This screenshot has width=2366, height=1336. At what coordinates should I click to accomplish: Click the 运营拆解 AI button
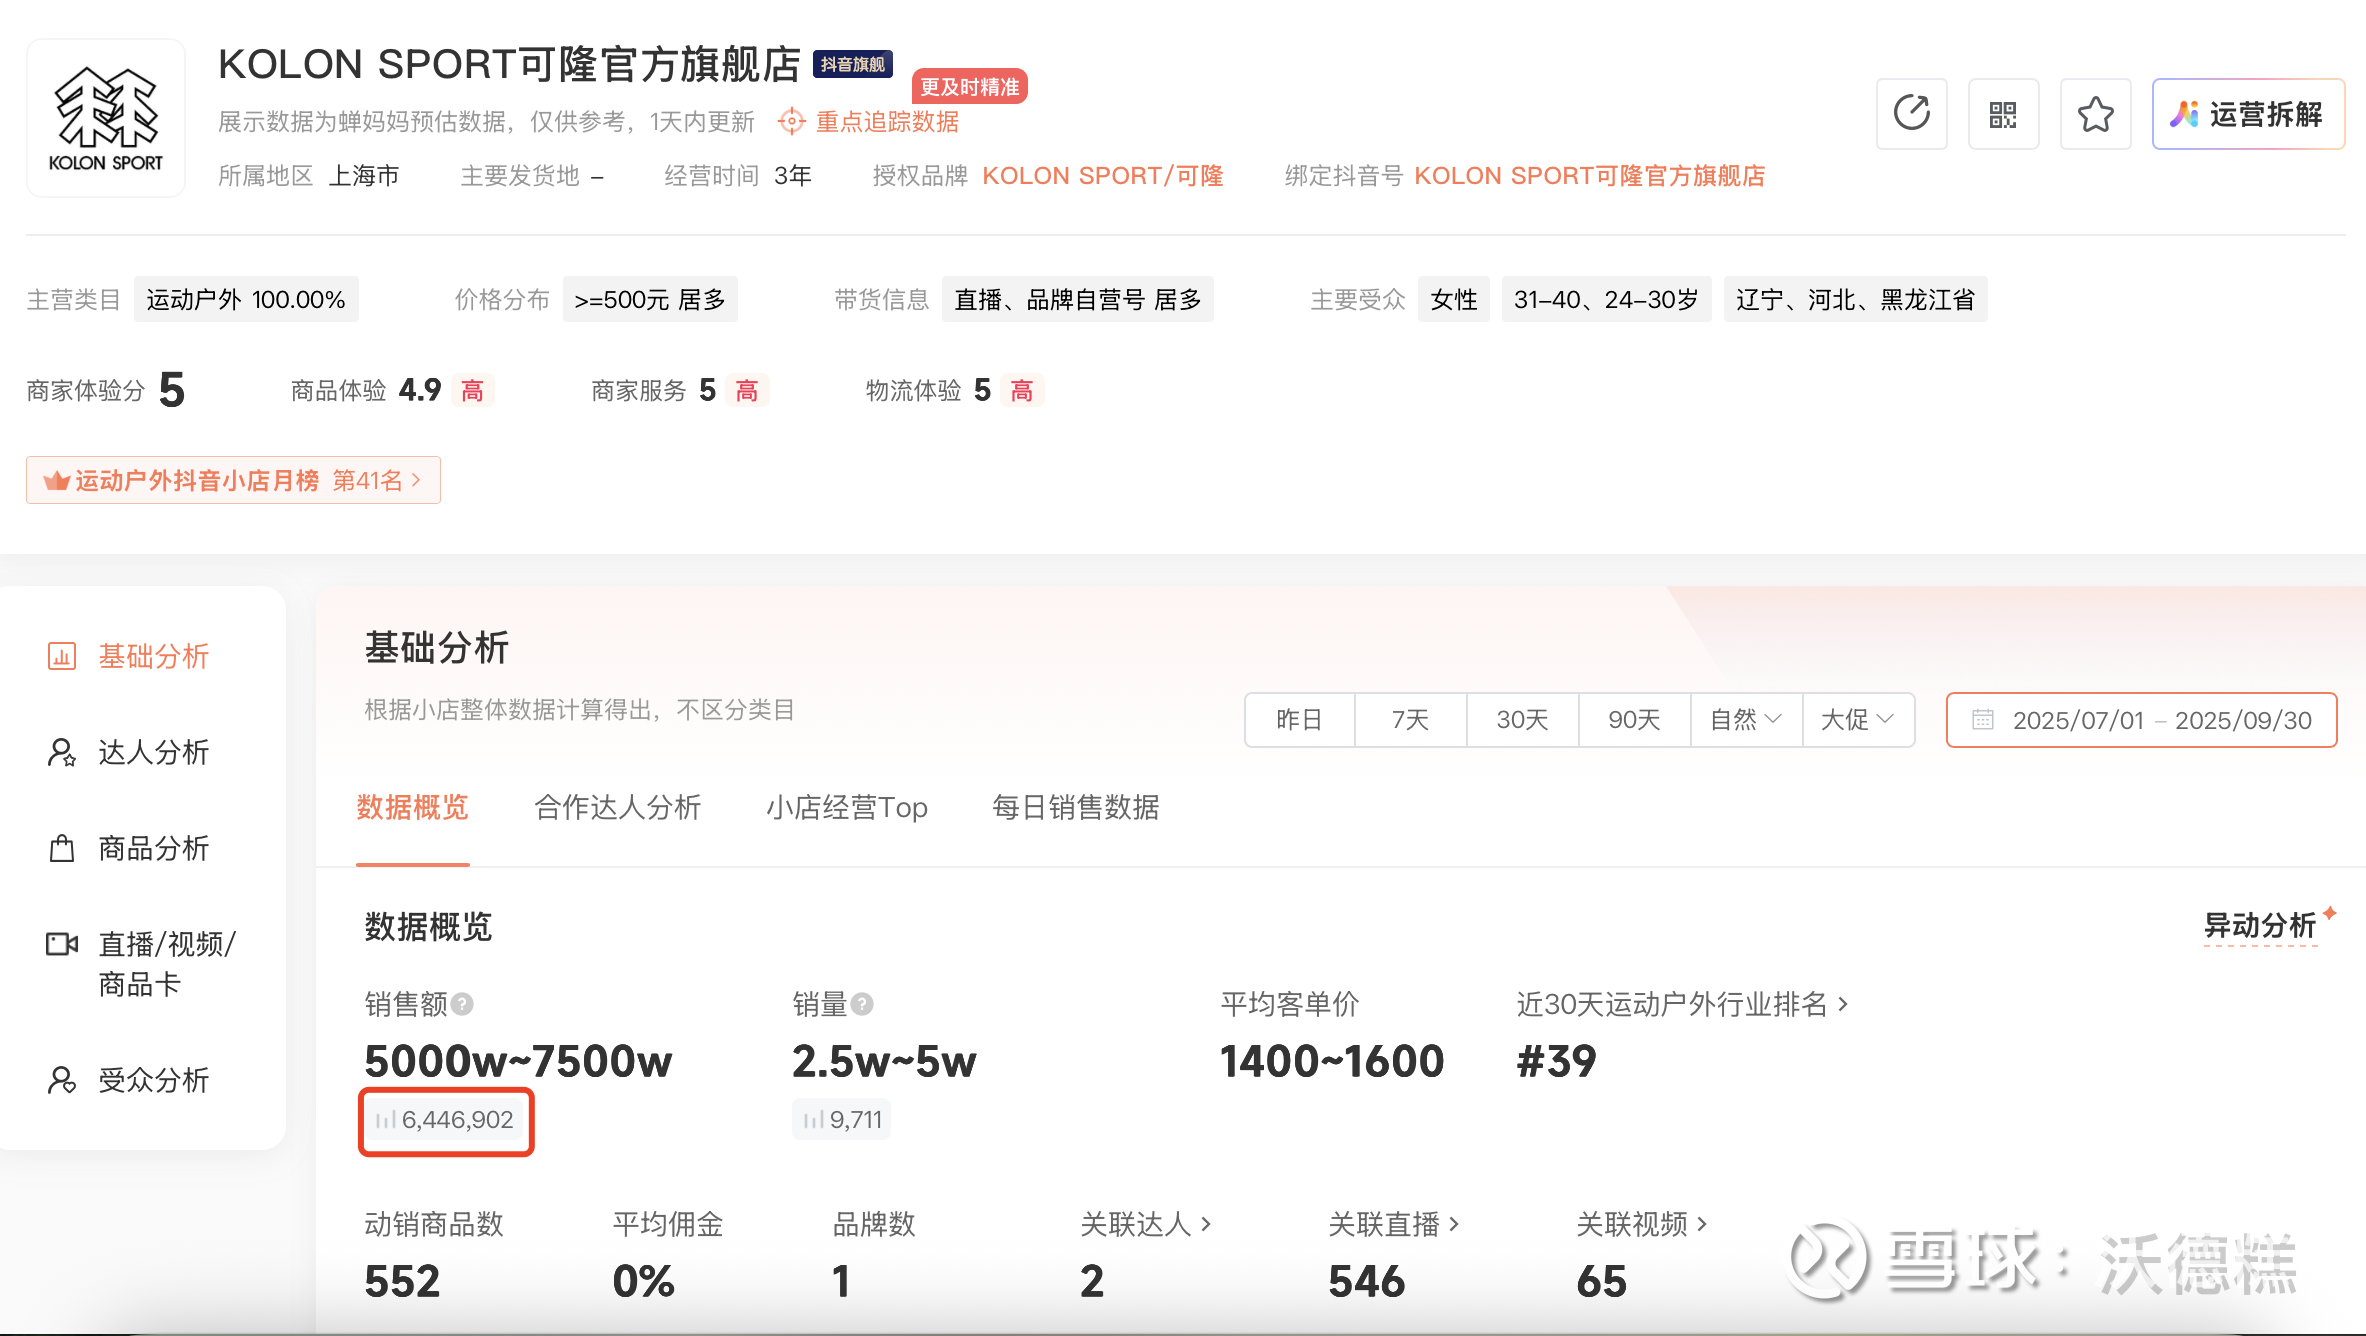tap(2247, 114)
